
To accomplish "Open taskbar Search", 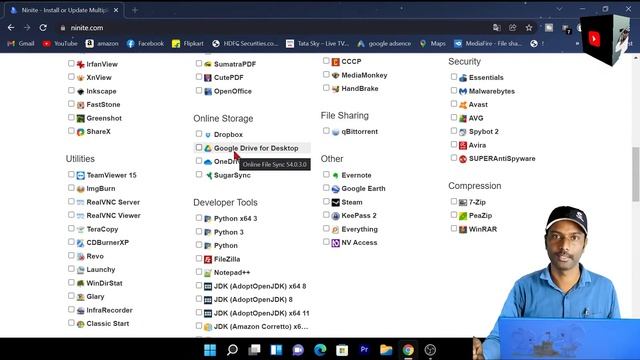I will [x=232, y=350].
